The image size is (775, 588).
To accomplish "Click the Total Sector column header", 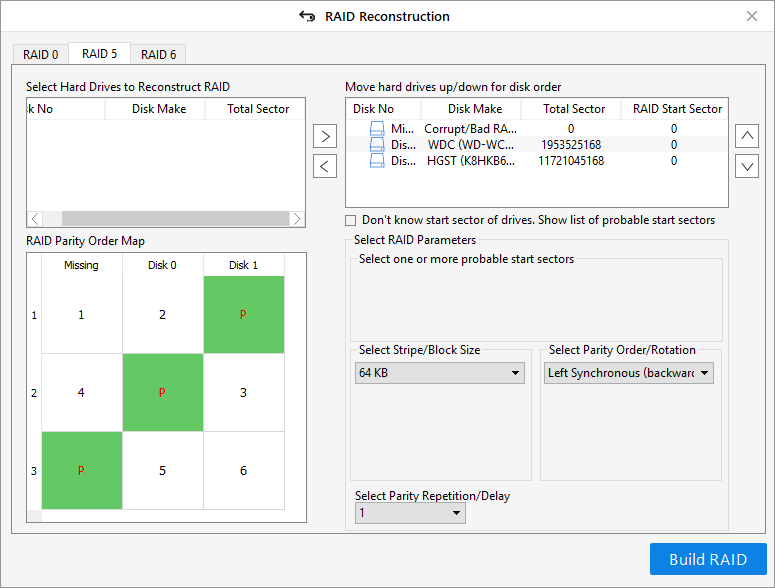I will [x=574, y=109].
